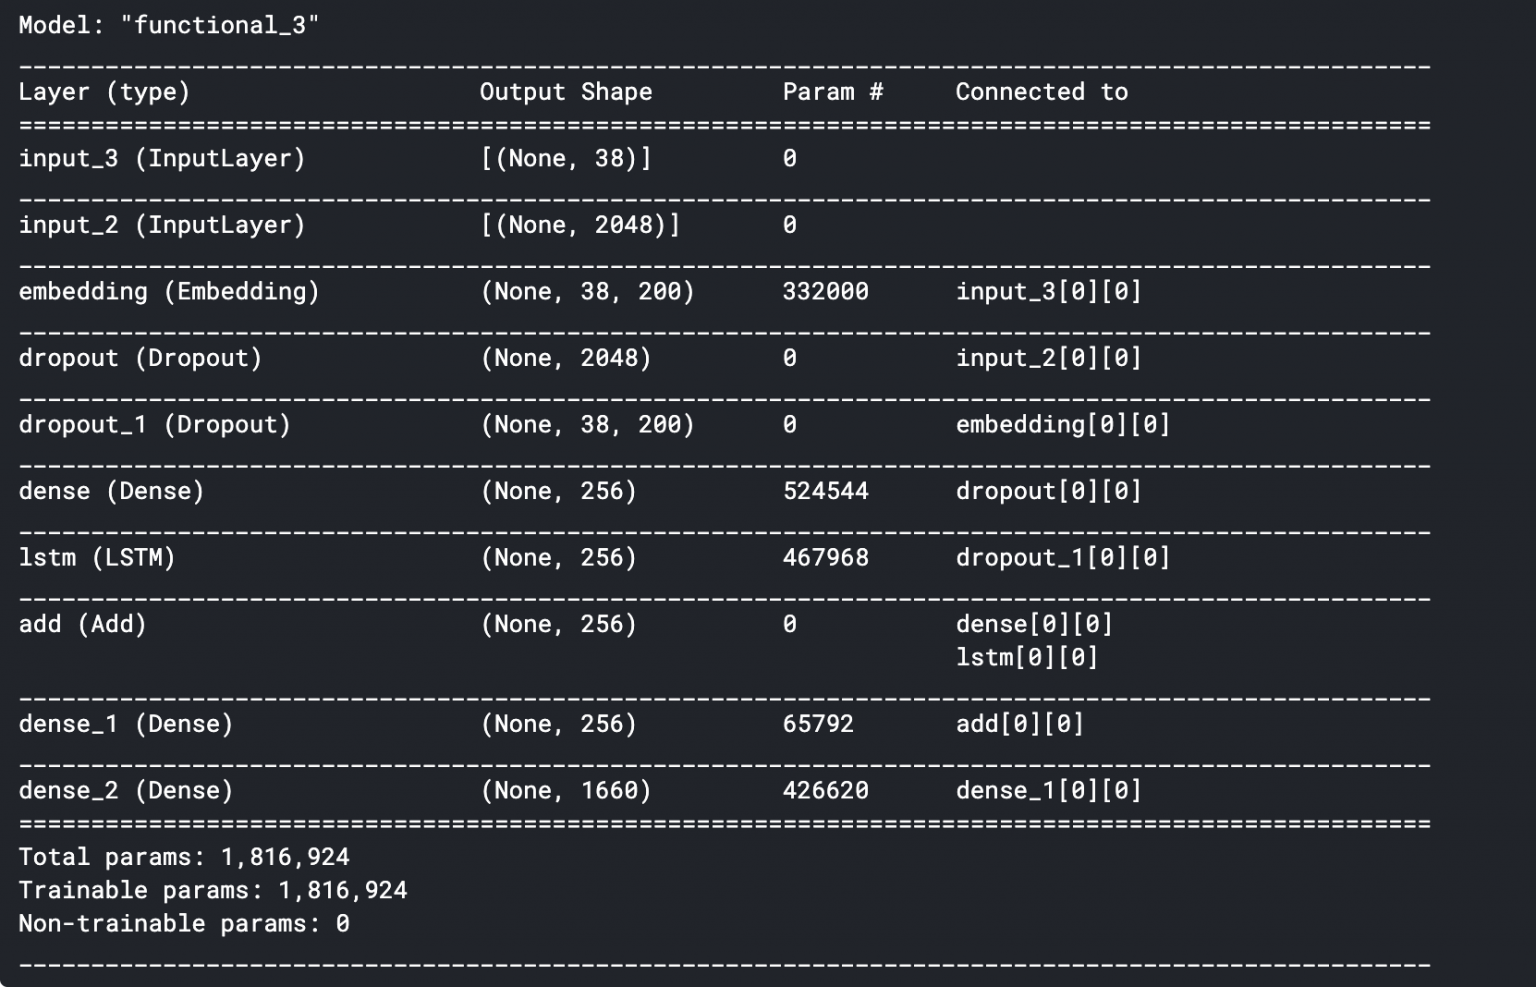Click the dropout (Dropout) layer entry
Viewport: 1536px width, 987px height.
tap(140, 357)
